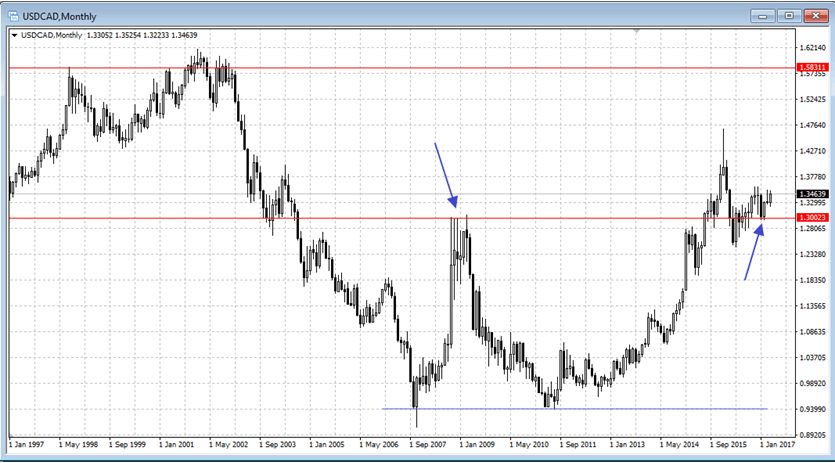Click the current price label 1.34639

tap(810, 194)
